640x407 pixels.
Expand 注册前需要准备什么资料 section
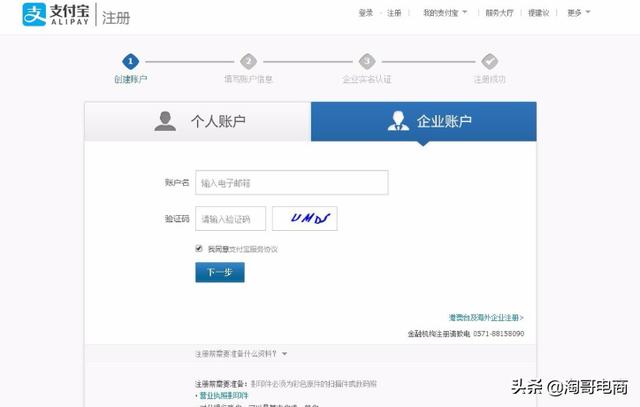tap(241, 354)
